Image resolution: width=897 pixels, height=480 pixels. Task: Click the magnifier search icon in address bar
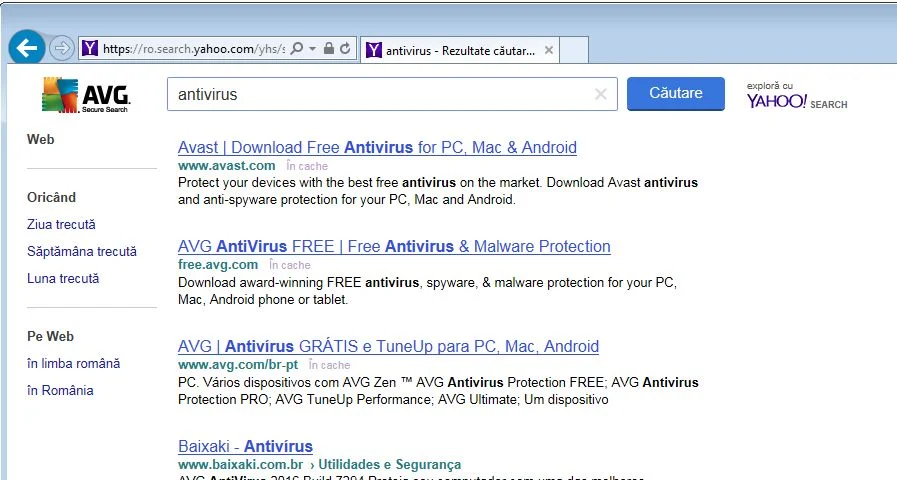pyautogui.click(x=296, y=49)
